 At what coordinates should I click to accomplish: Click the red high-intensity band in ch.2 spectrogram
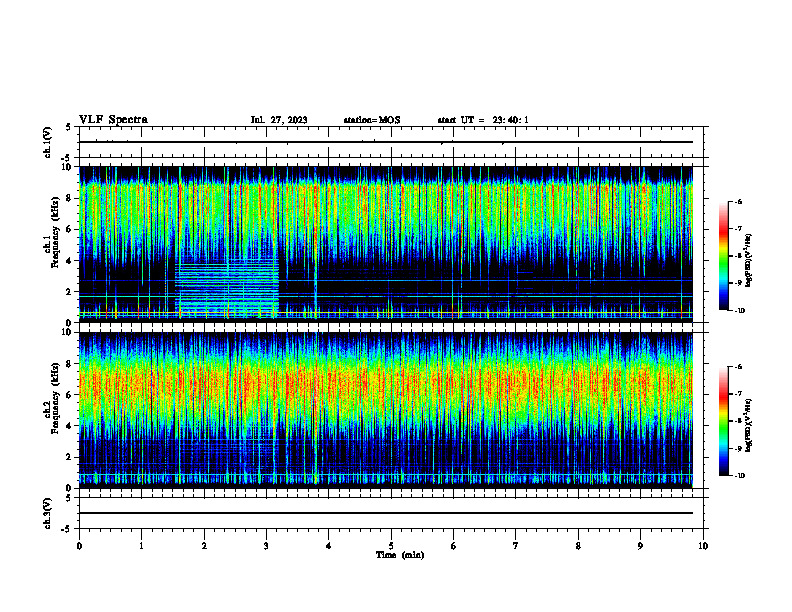pyautogui.click(x=386, y=384)
